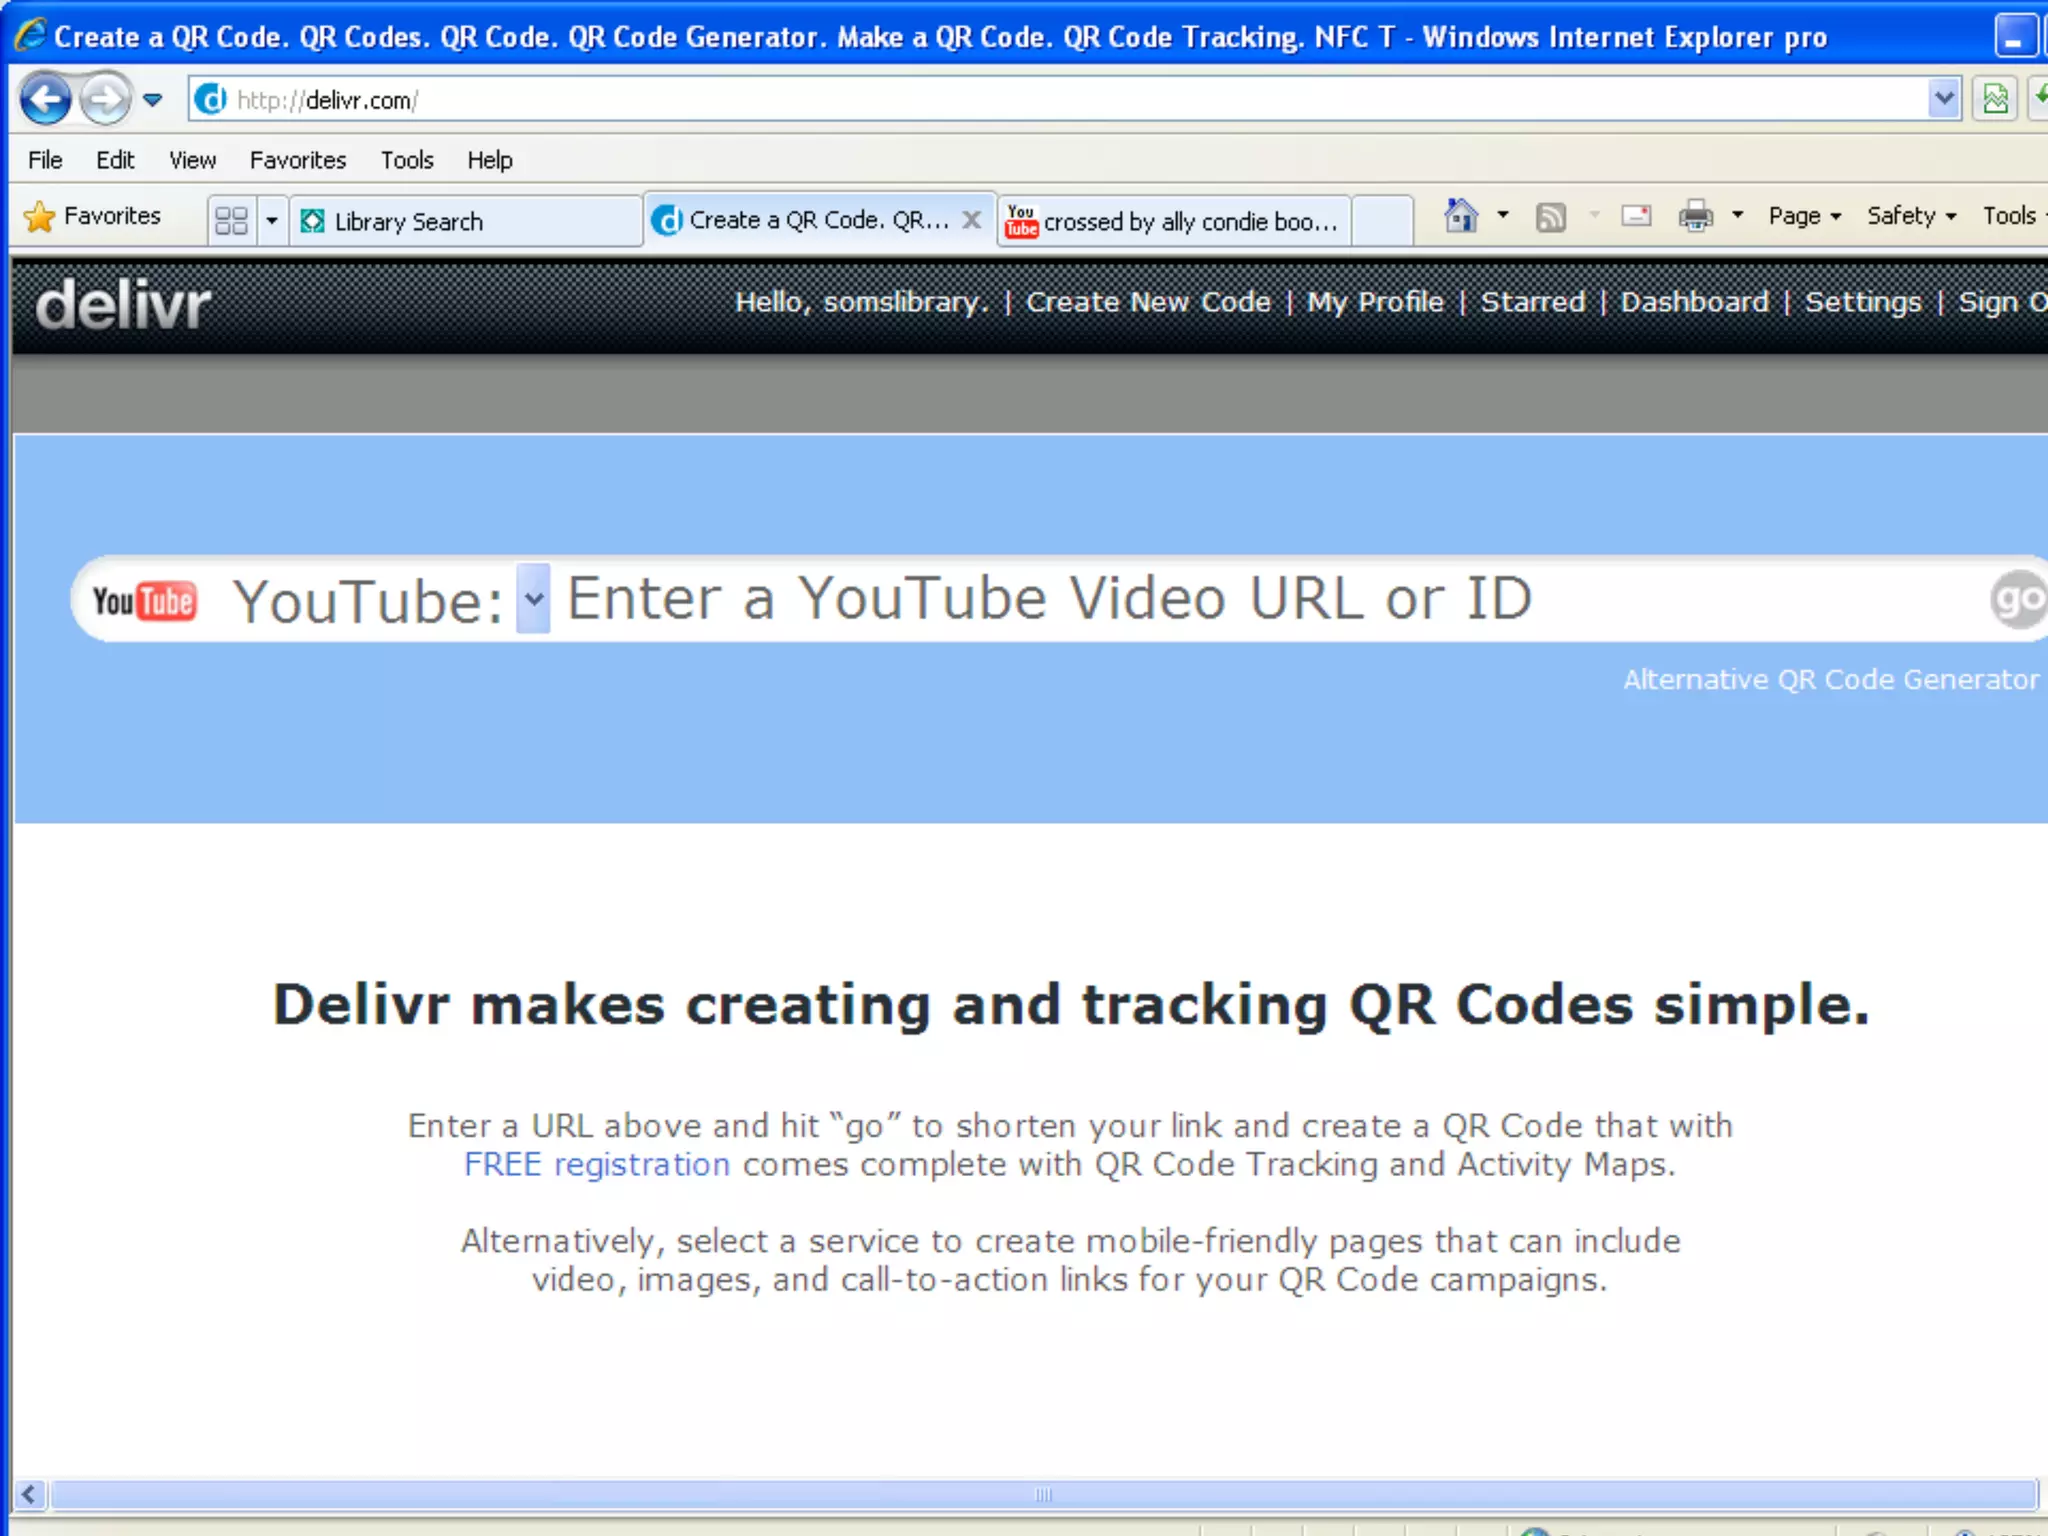The image size is (2048, 1536).
Task: Expand the YouTube service selector dropdown
Action: coord(533,599)
